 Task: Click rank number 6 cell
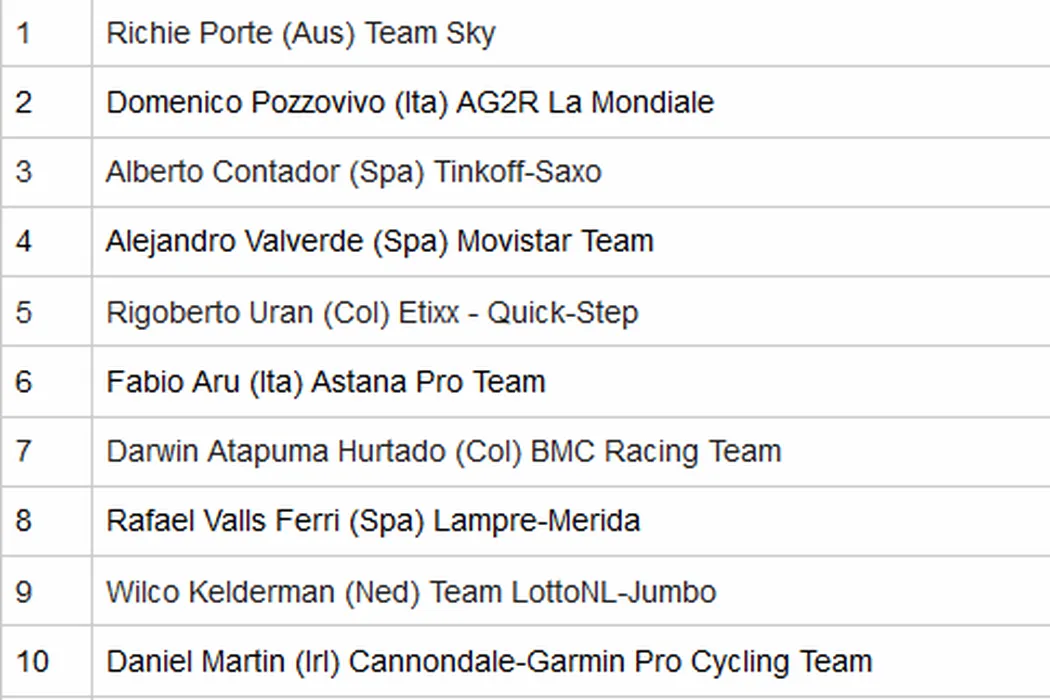point(24,382)
